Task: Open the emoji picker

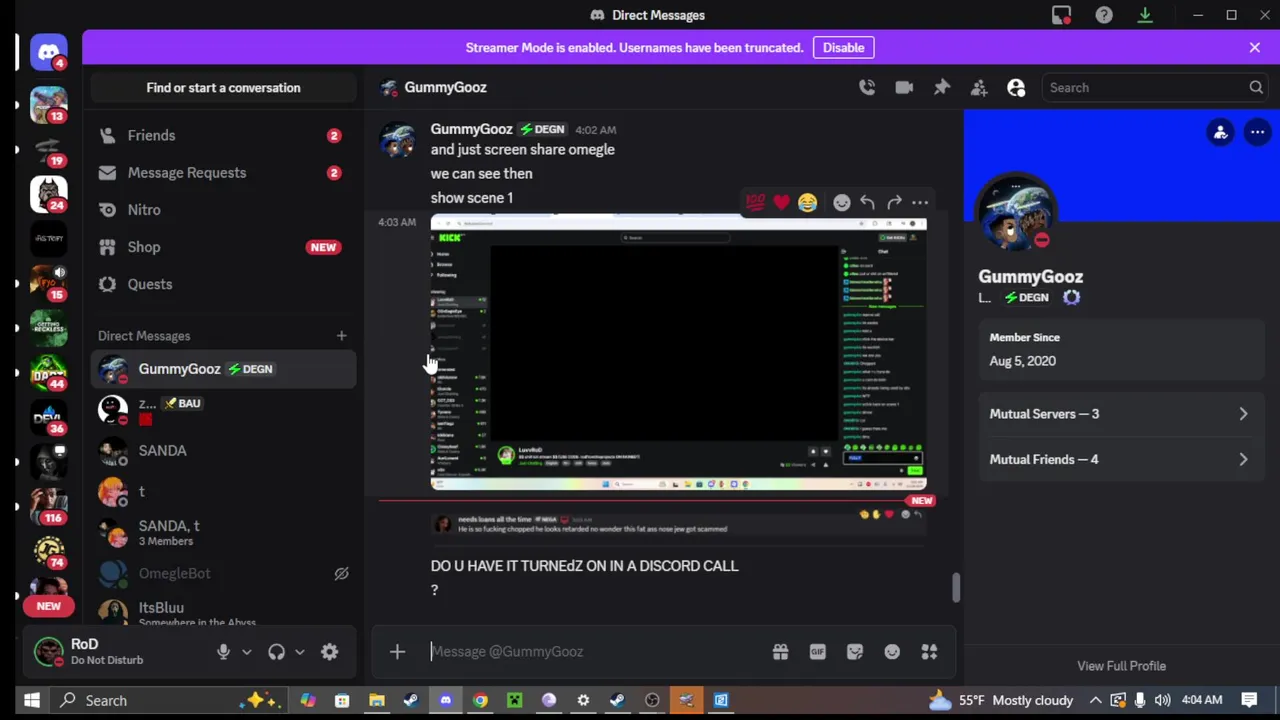Action: 892,652
